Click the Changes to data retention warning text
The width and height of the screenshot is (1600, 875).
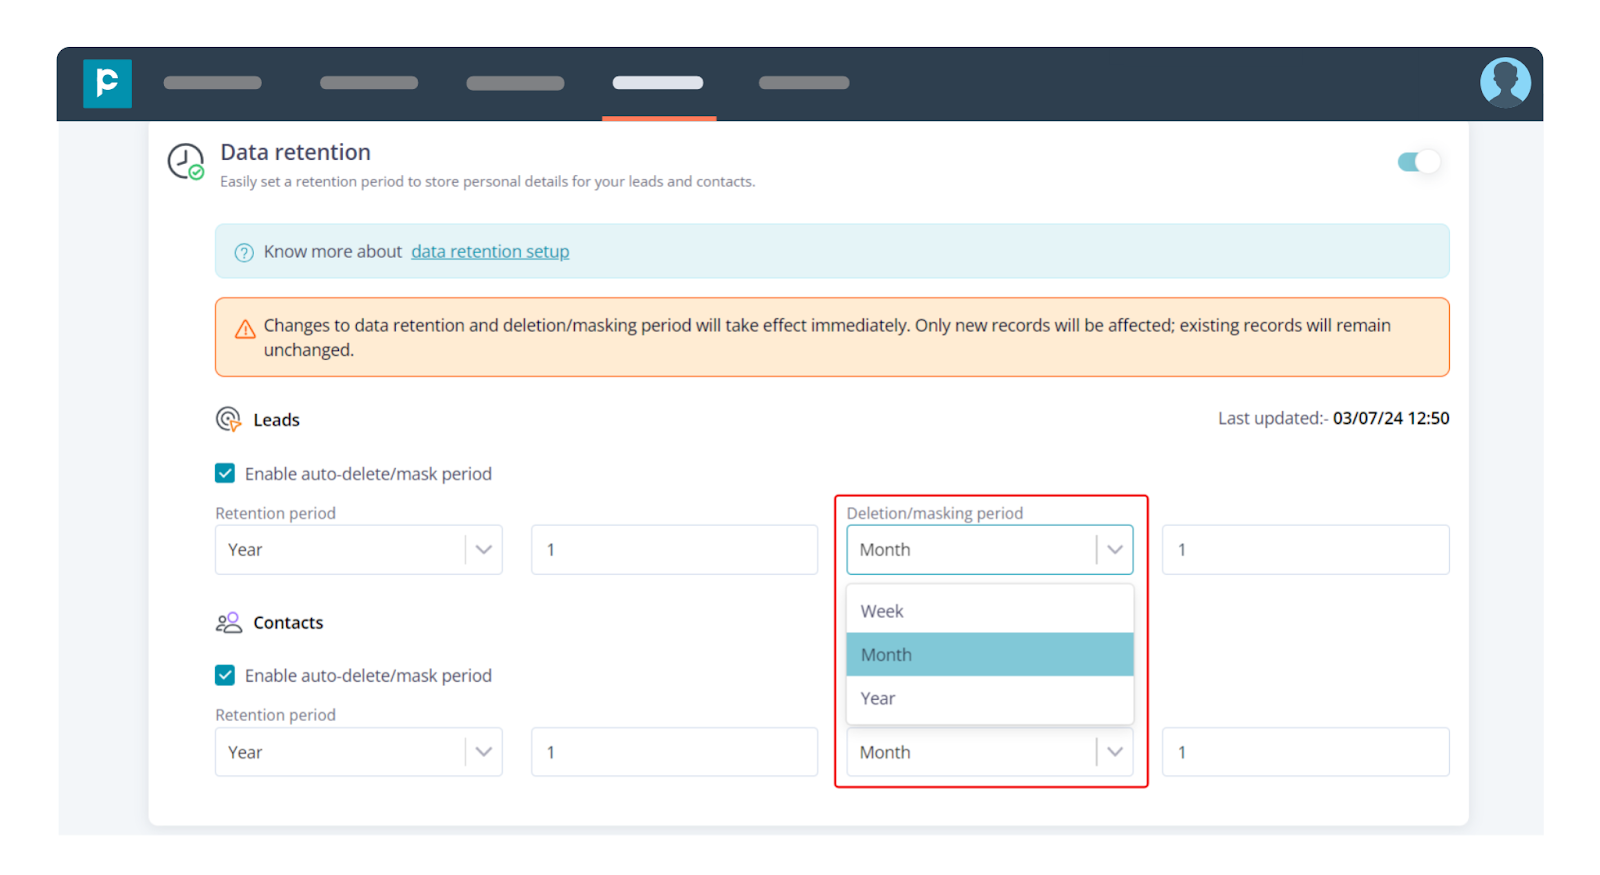coord(827,338)
